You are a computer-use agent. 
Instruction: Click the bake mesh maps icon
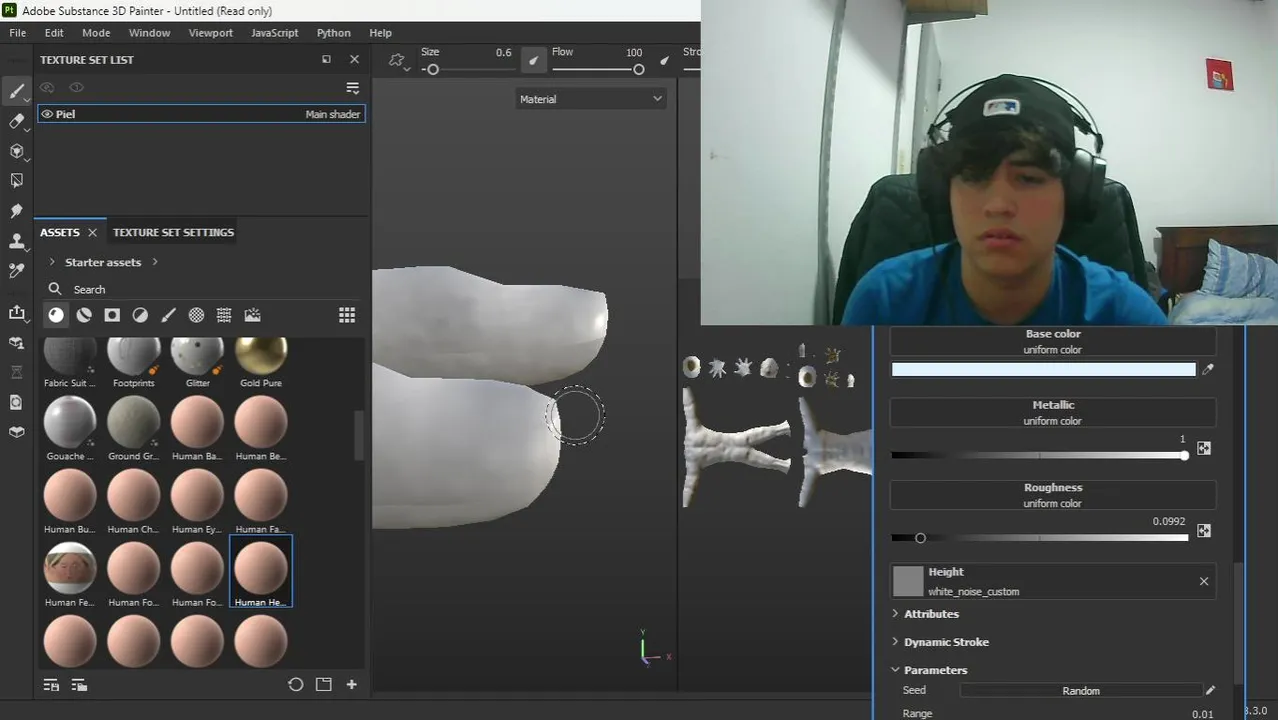click(17, 402)
